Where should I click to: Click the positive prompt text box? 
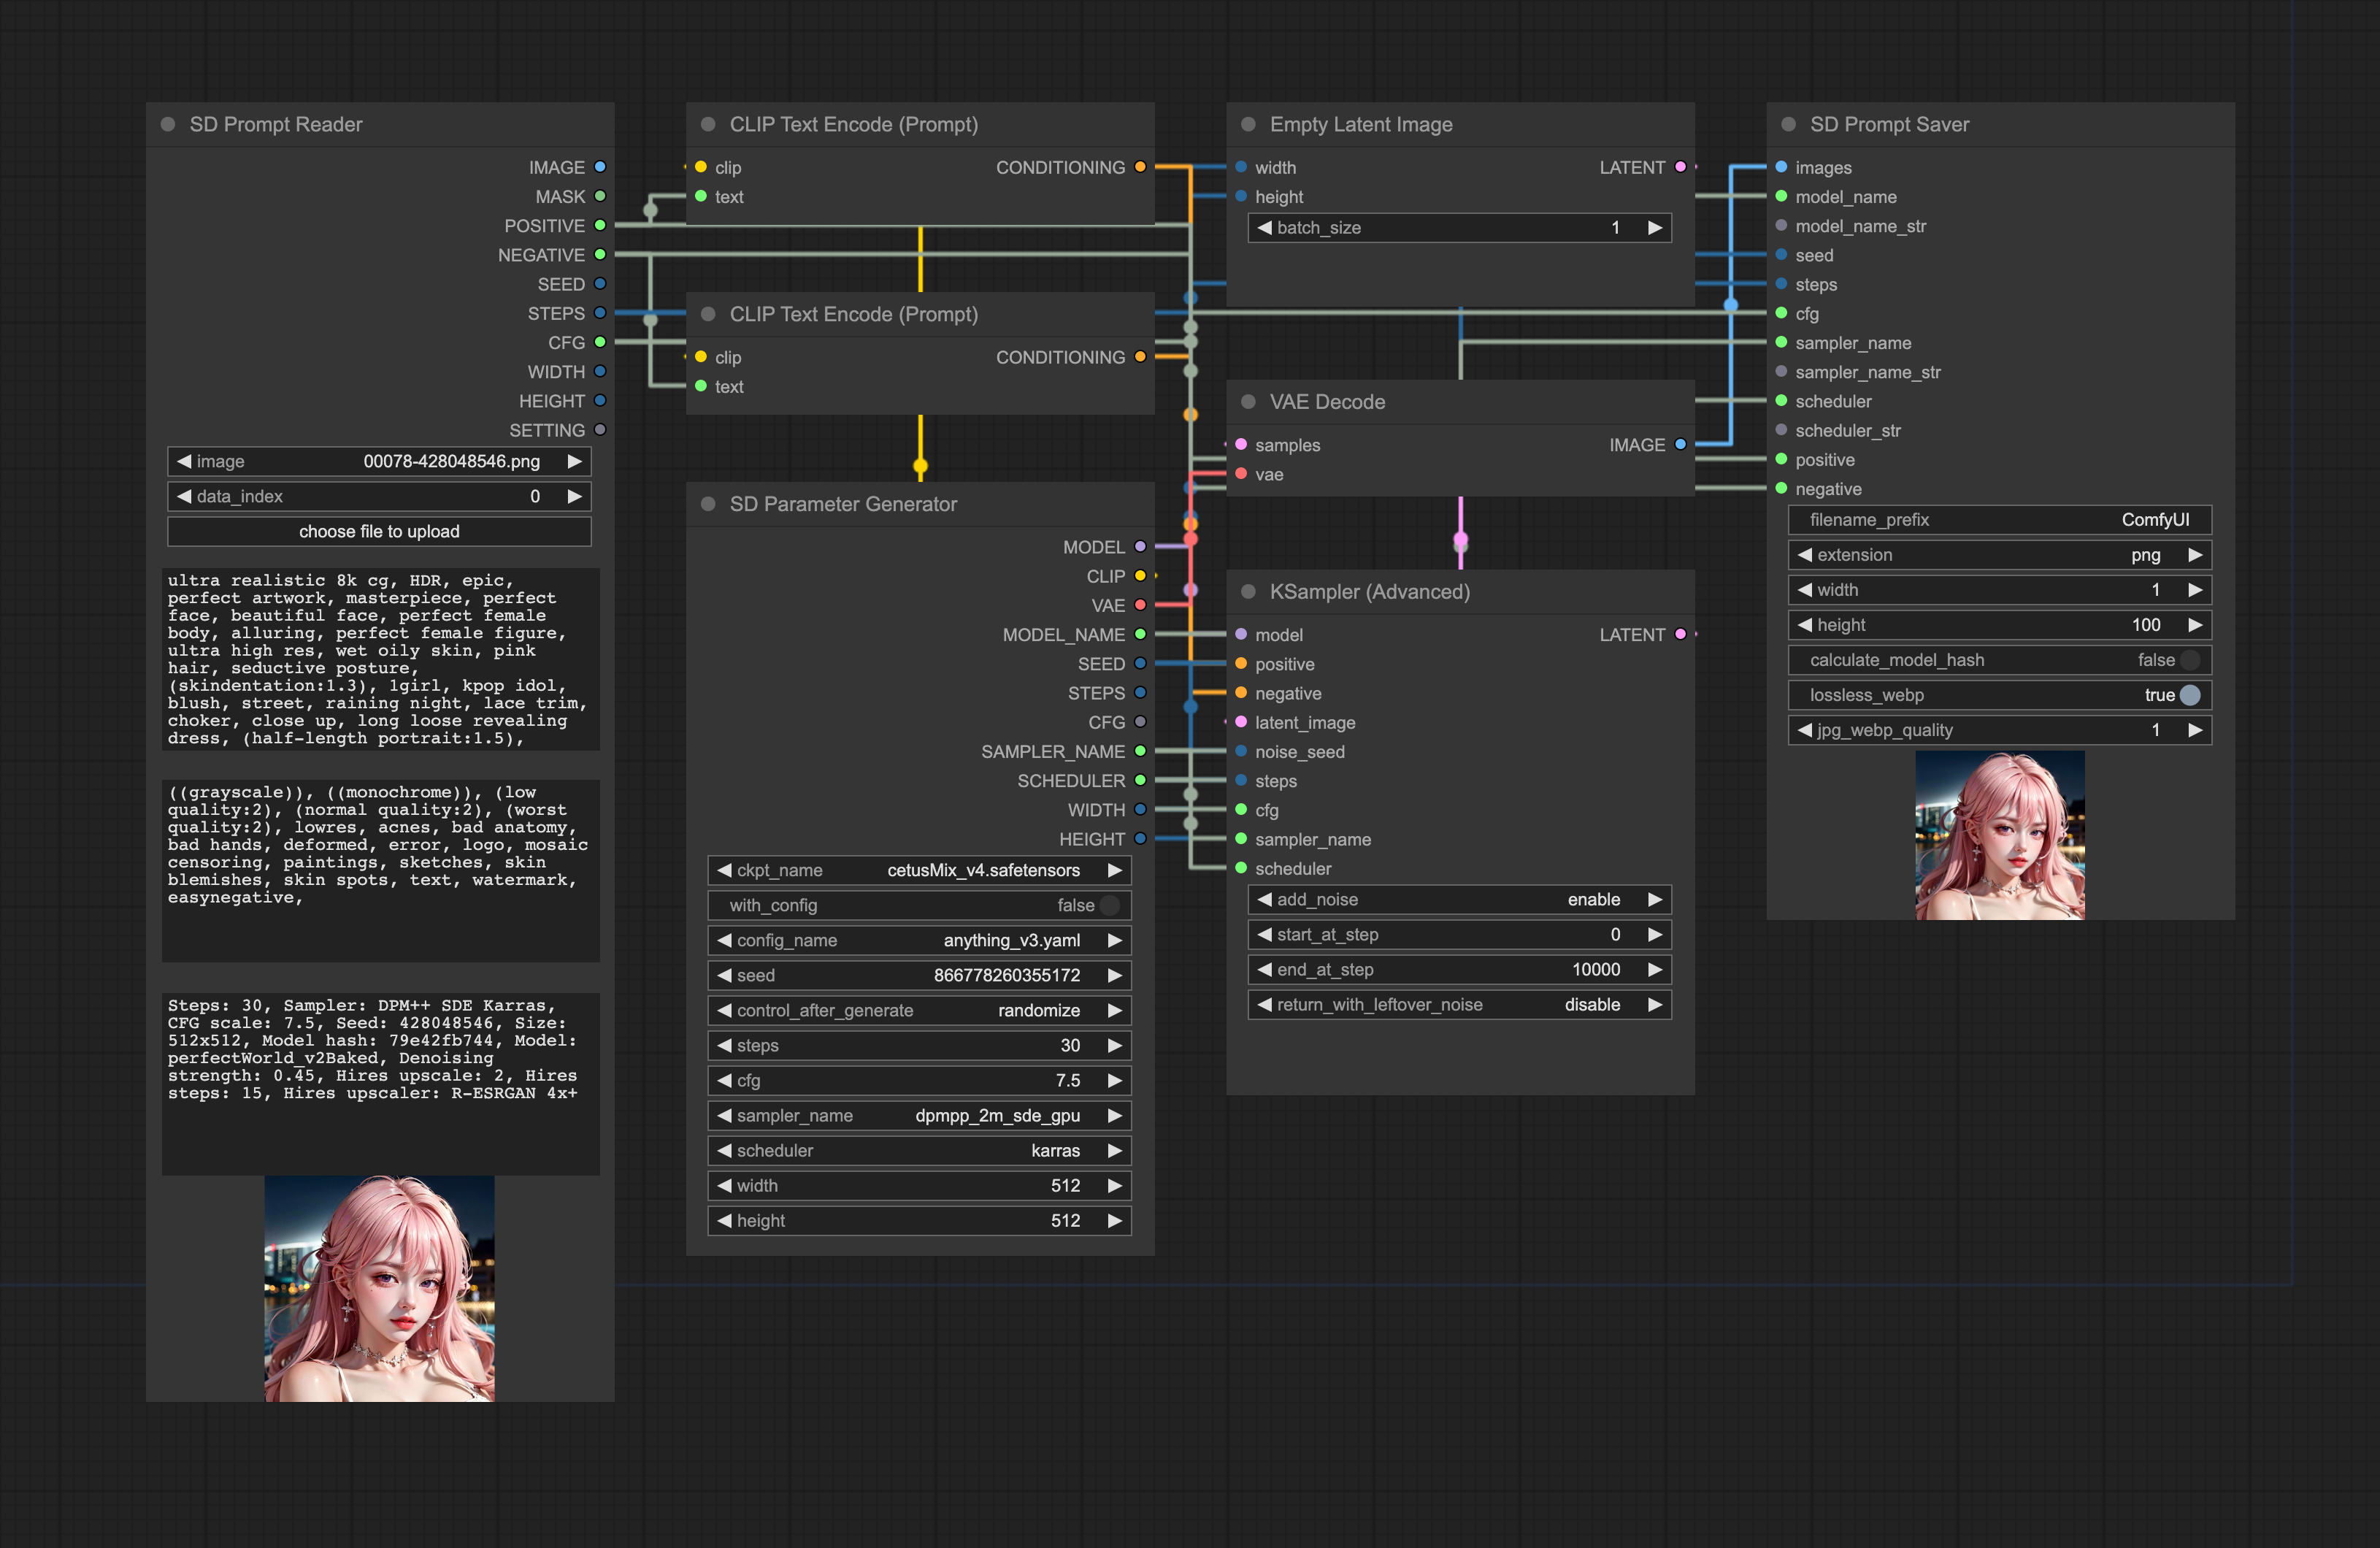pos(380,659)
